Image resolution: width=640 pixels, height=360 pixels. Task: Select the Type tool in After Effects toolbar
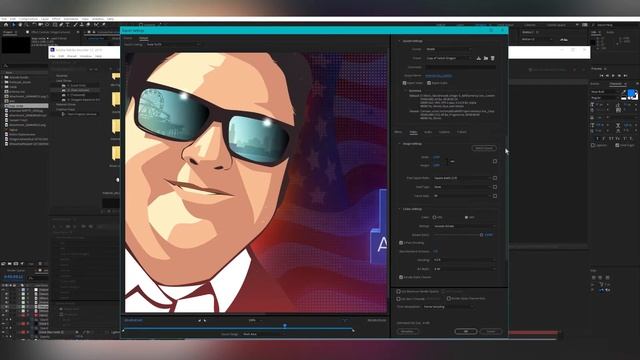point(68,25)
